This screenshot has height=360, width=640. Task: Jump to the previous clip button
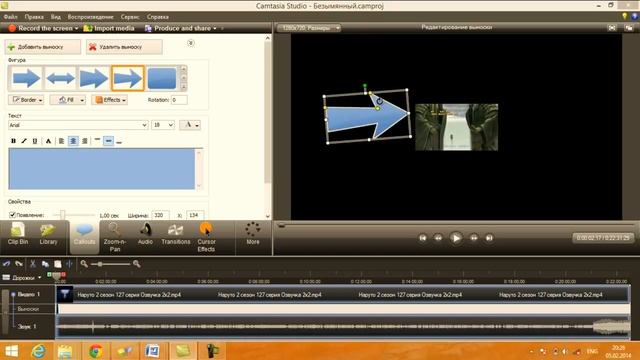click(x=422, y=238)
